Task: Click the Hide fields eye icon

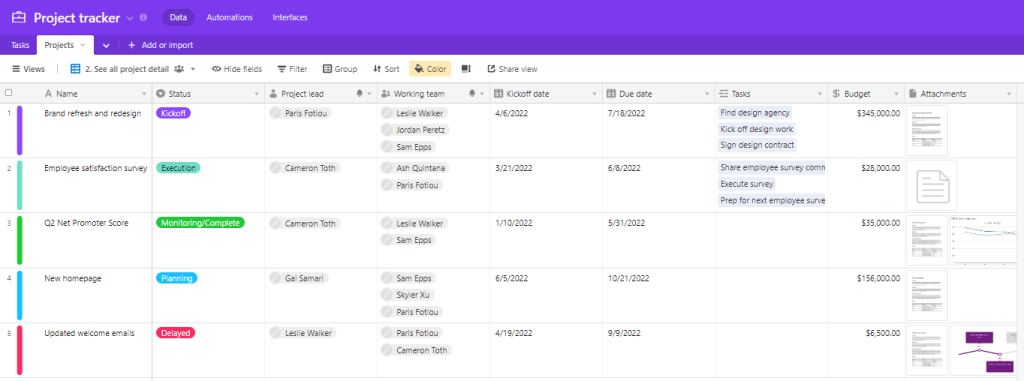Action: pyautogui.click(x=216, y=69)
